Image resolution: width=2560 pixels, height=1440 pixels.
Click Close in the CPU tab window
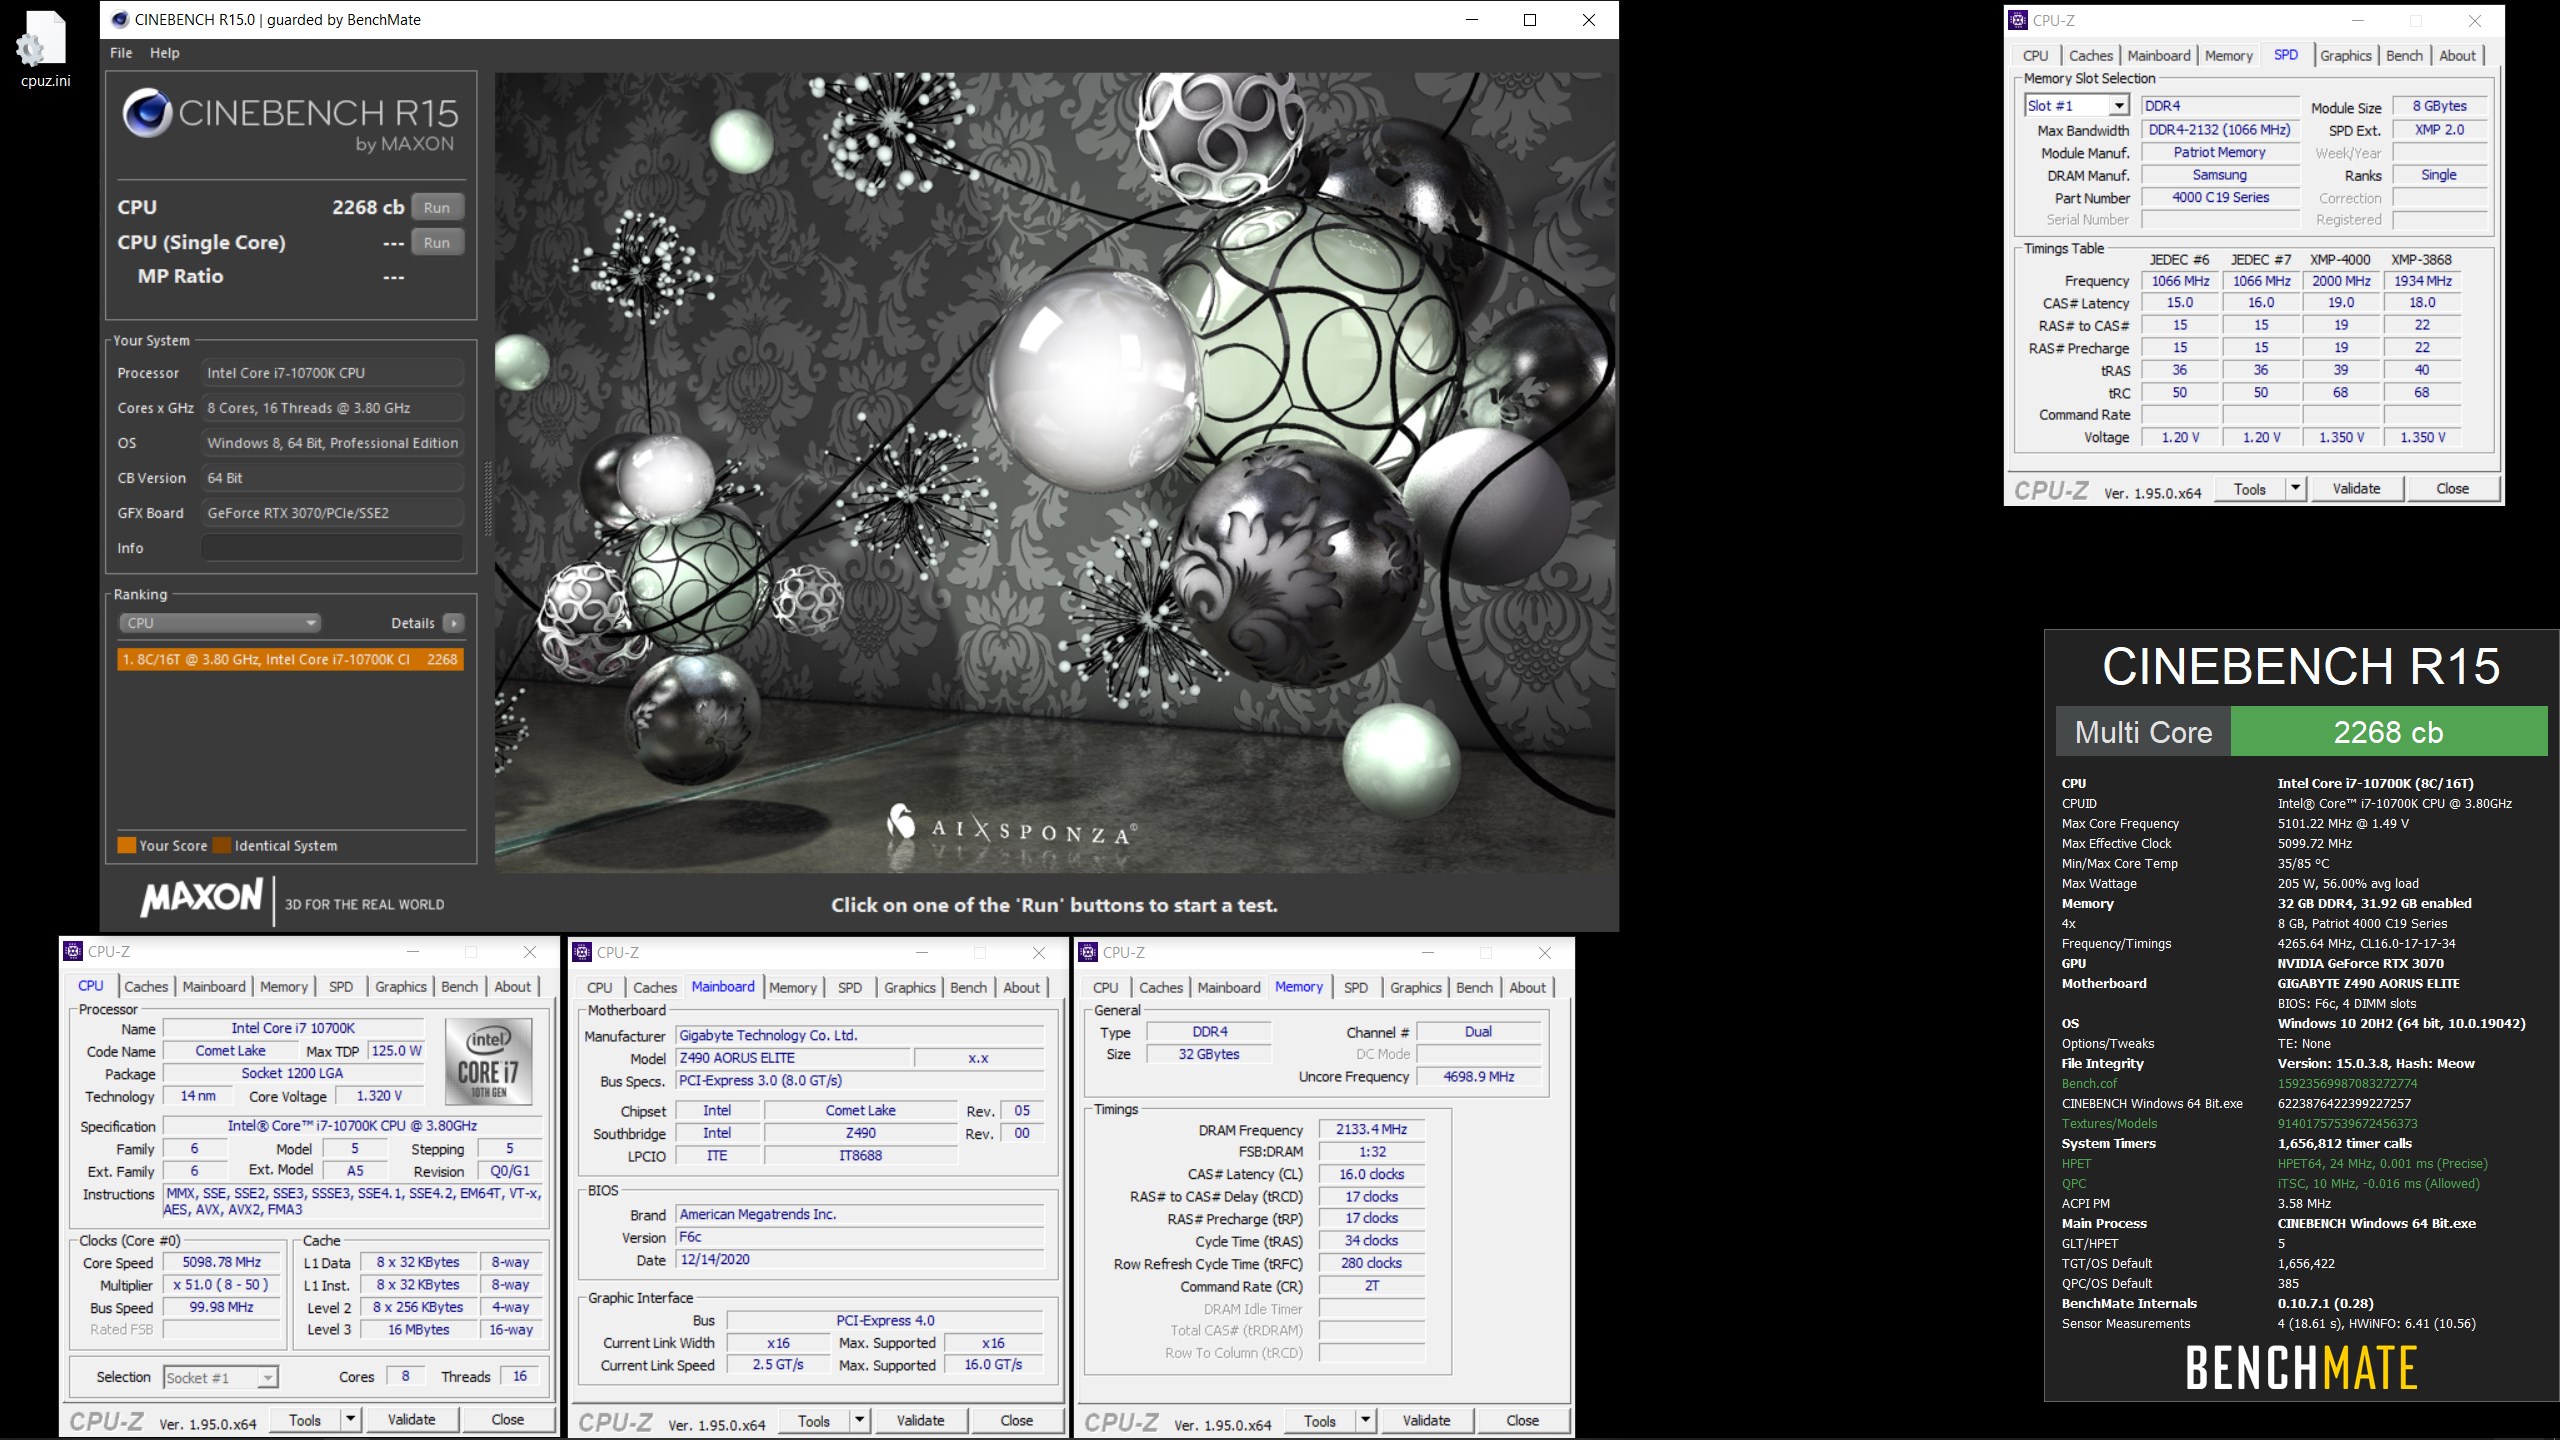507,1419
